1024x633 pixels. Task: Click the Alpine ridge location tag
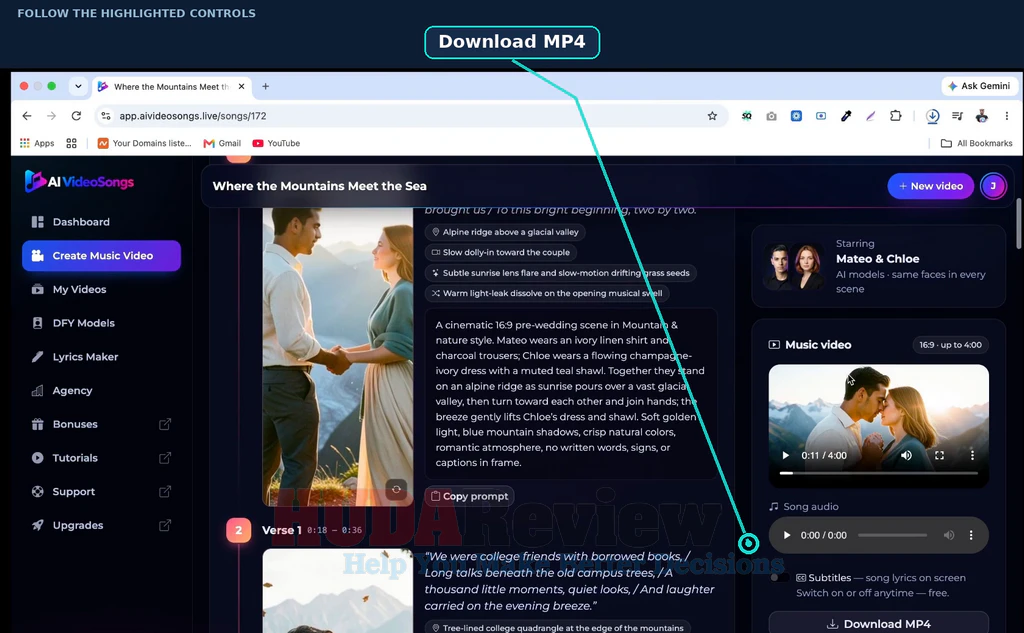[x=505, y=232]
